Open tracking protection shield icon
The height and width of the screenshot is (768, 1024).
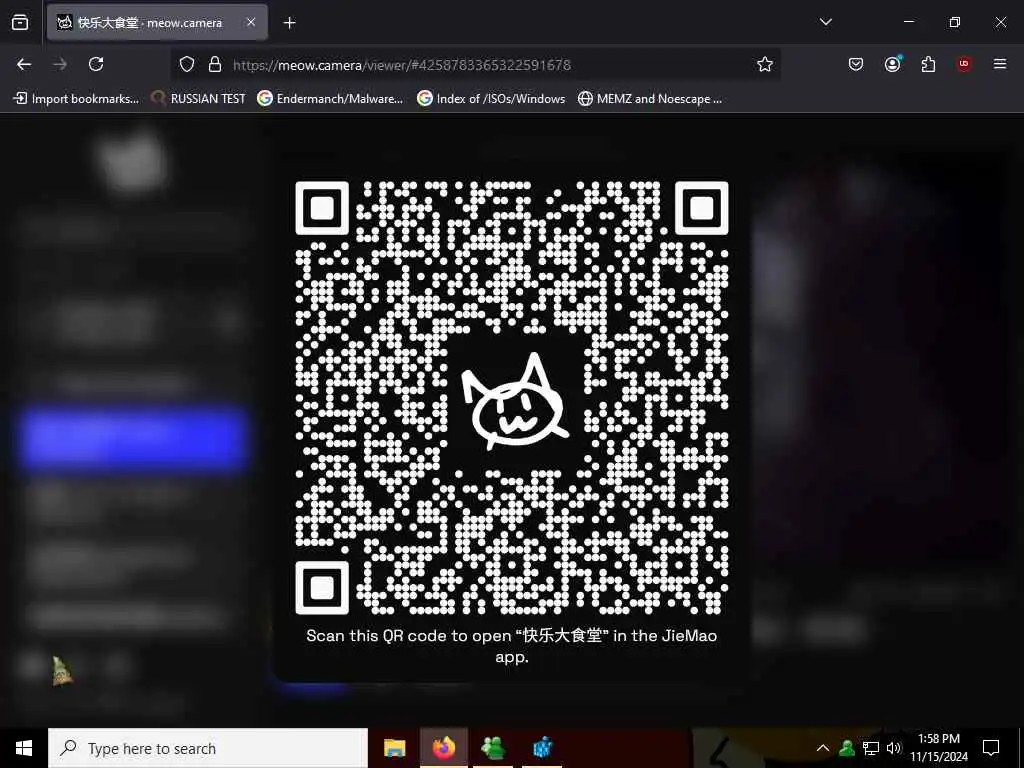click(187, 64)
